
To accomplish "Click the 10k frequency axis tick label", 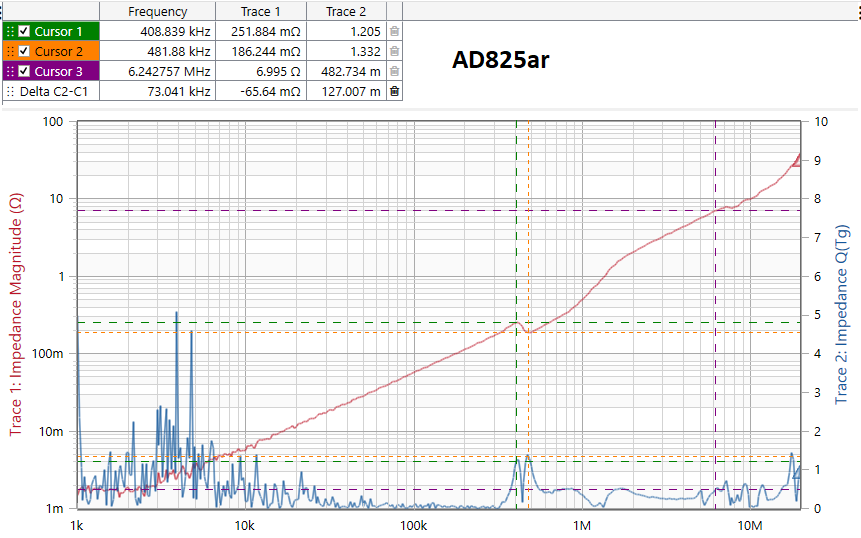I will click(244, 525).
